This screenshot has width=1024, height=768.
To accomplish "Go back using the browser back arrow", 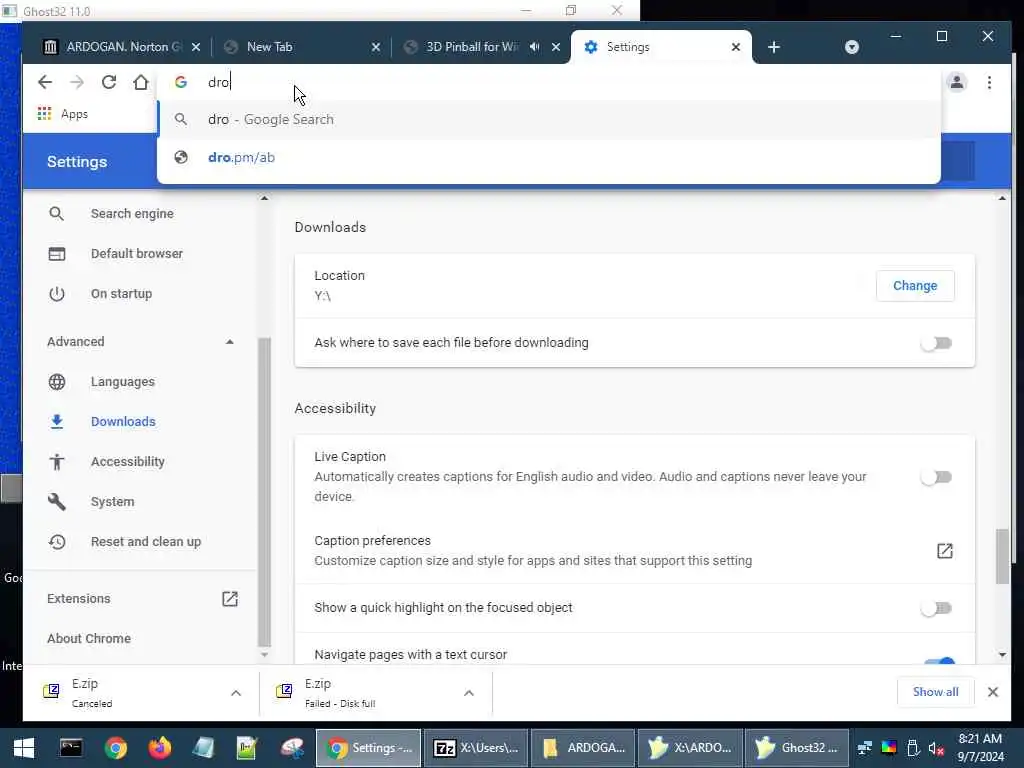I will 44,82.
